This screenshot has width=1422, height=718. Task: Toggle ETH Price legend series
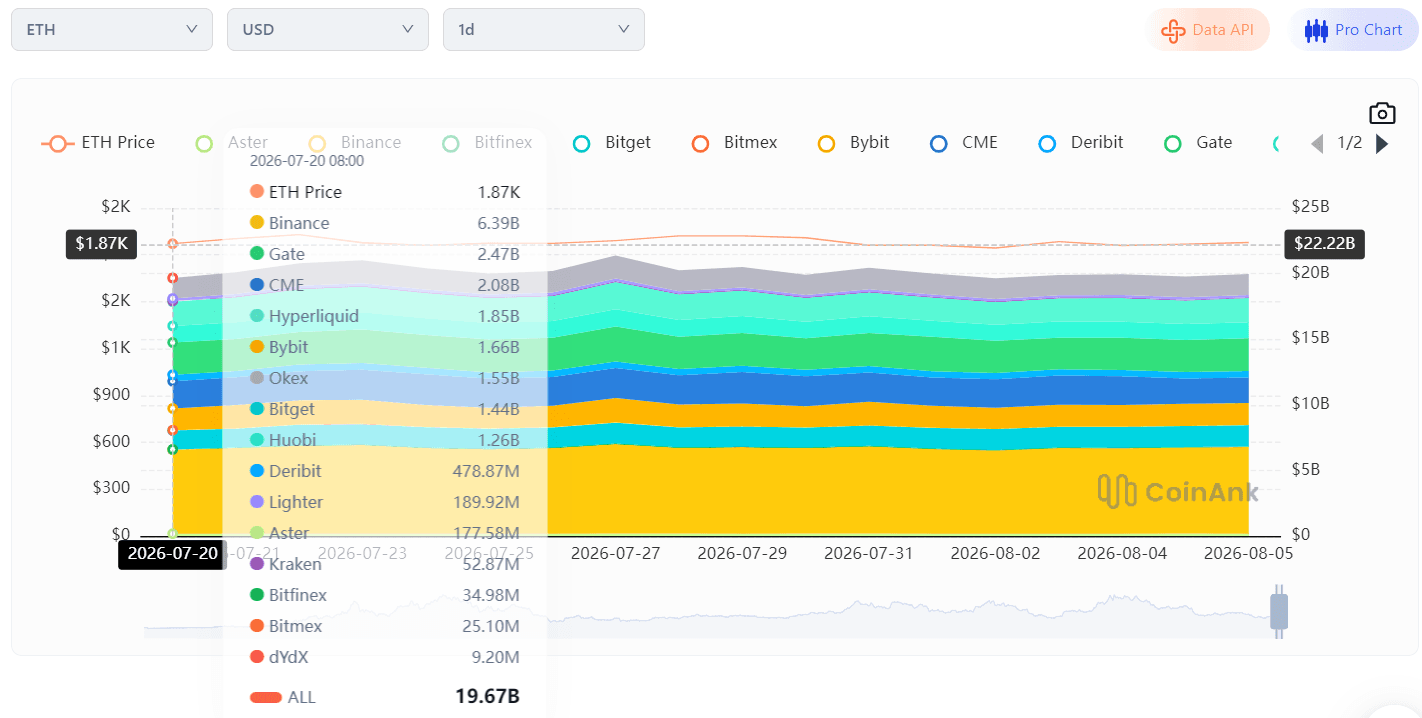click(98, 143)
